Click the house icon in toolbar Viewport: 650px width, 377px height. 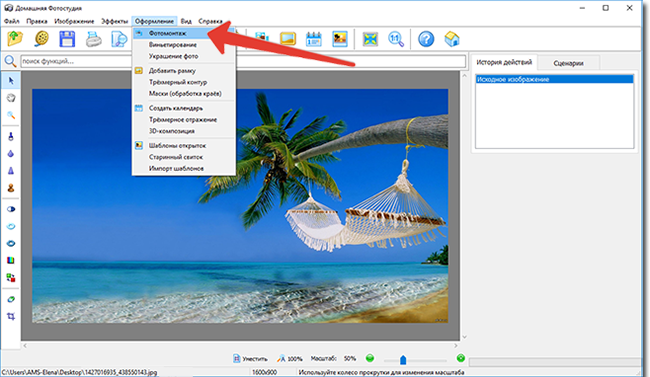tap(452, 39)
